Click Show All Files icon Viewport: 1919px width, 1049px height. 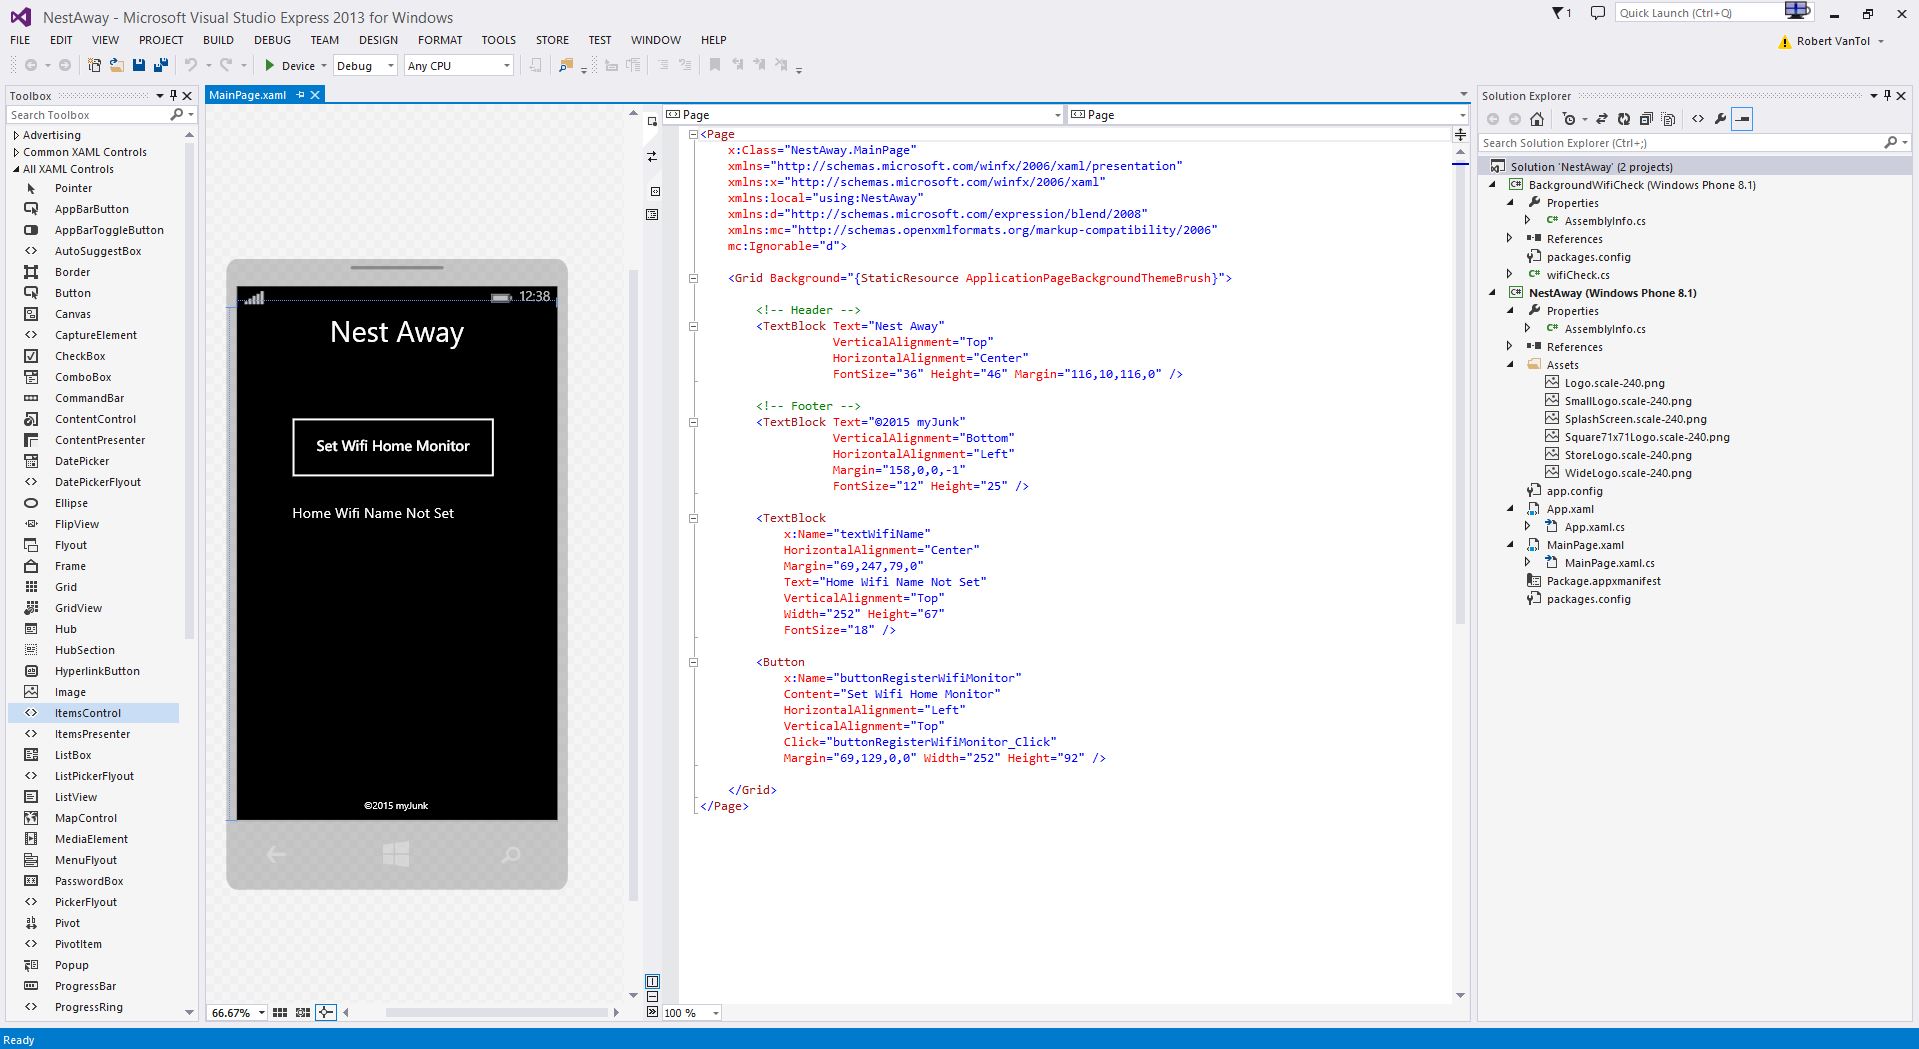click(x=1668, y=119)
